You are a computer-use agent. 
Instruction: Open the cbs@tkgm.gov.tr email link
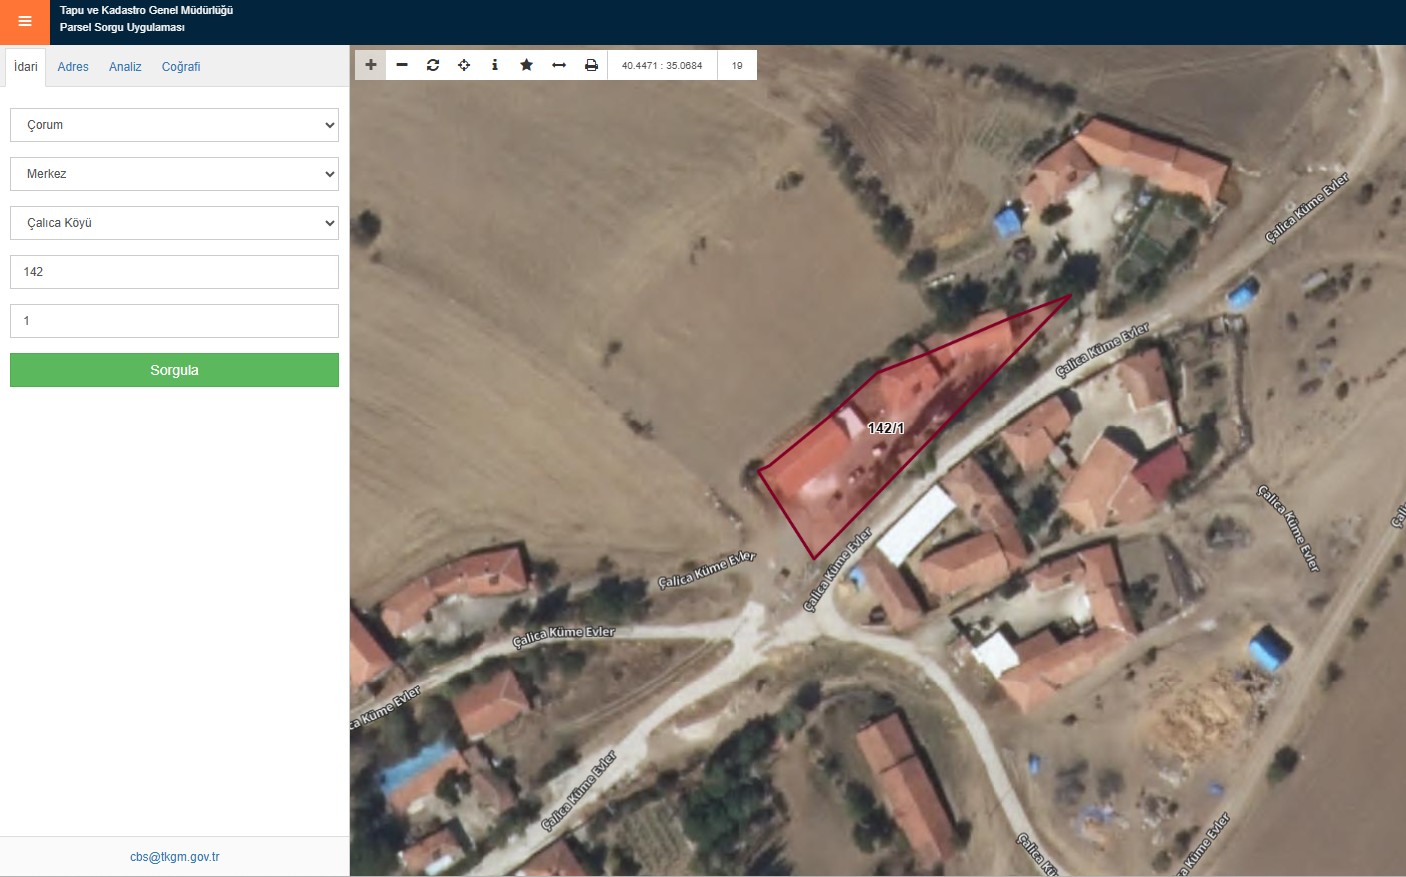click(x=174, y=857)
